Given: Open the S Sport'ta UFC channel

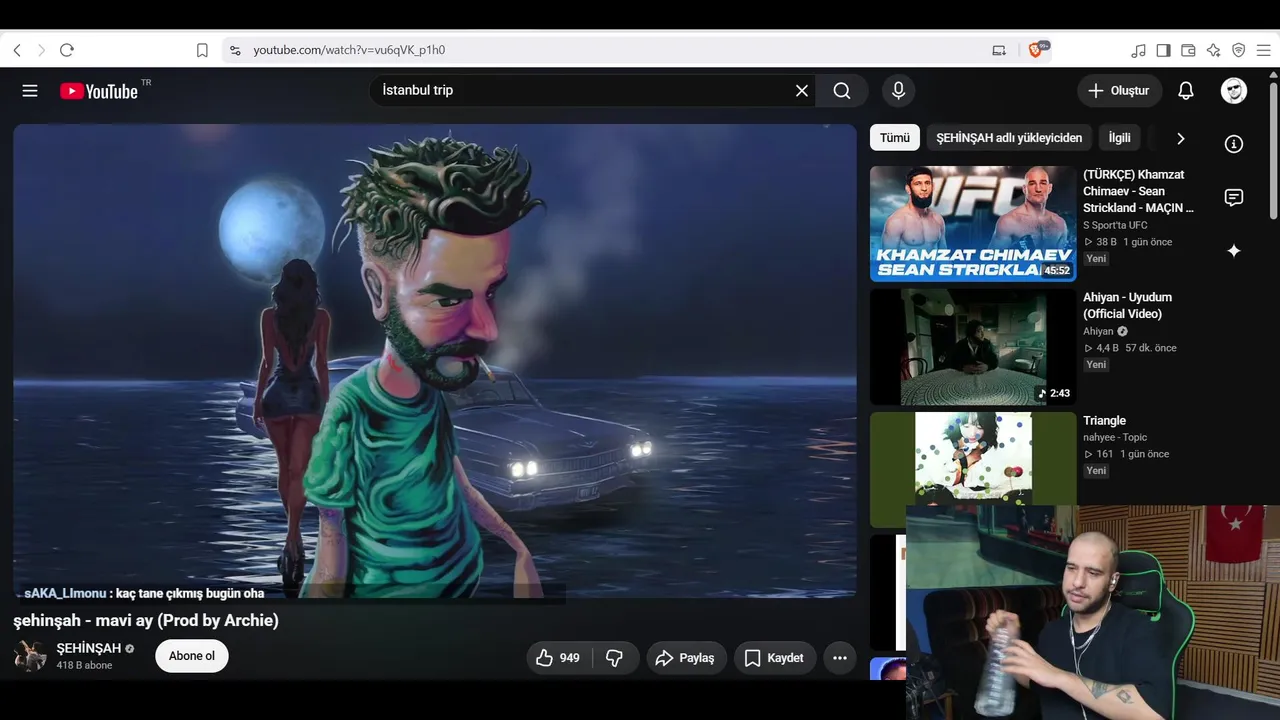Looking at the screenshot, I should click(1115, 225).
